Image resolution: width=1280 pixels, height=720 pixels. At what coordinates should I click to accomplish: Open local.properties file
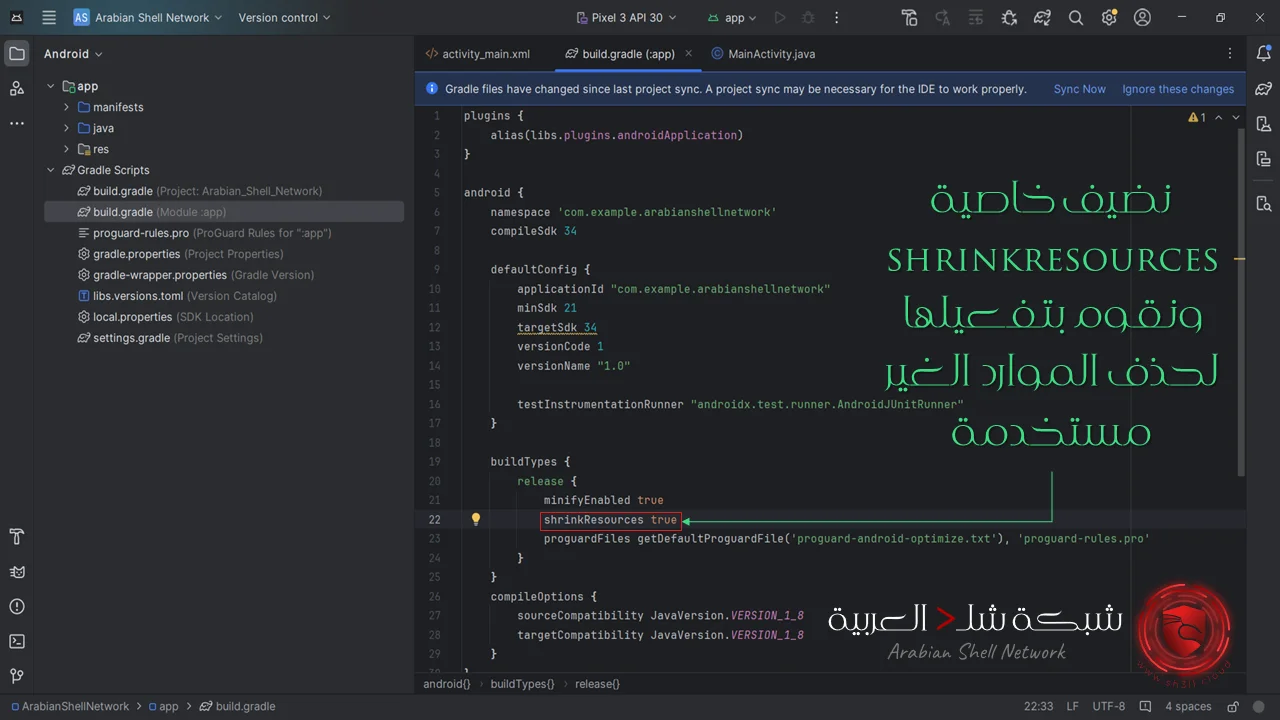click(x=165, y=317)
